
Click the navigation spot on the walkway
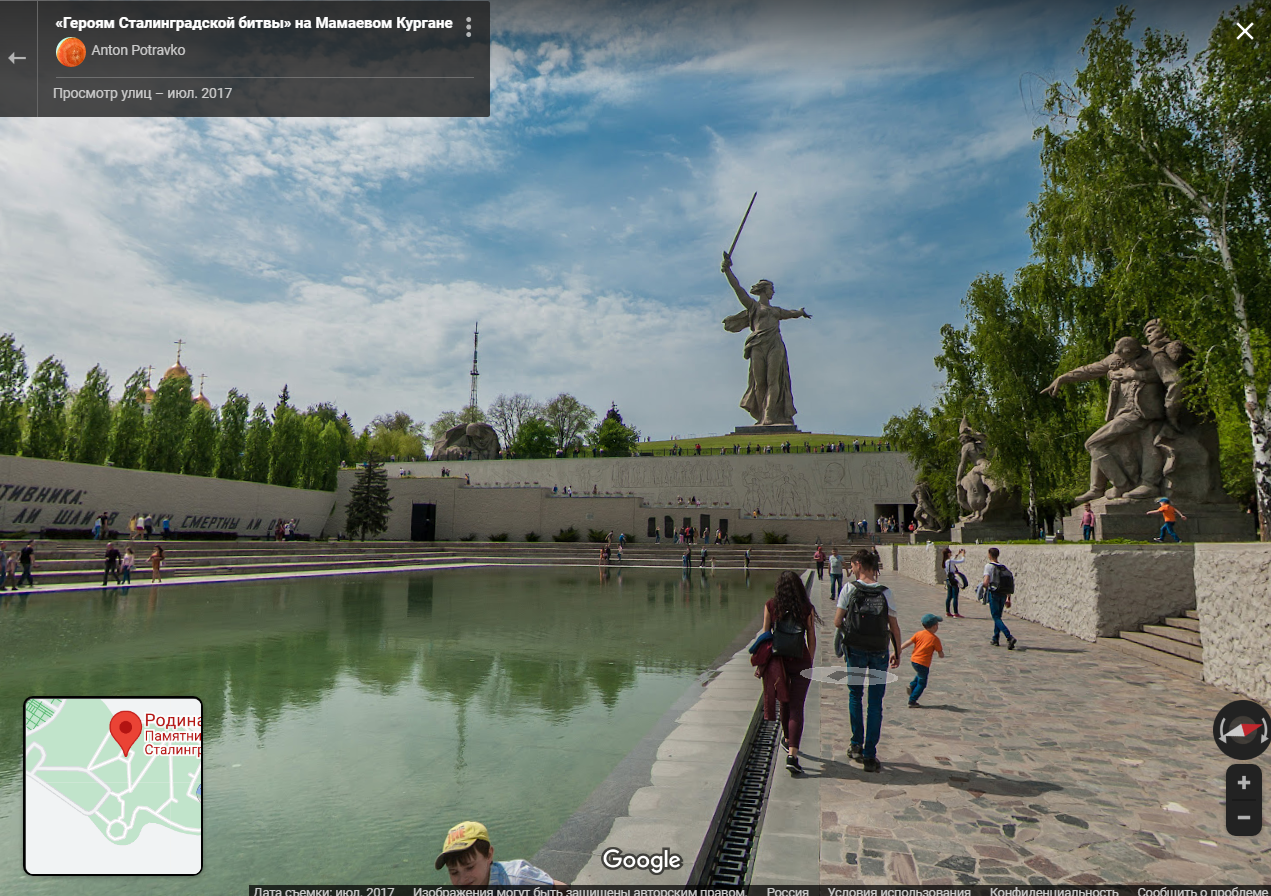click(849, 676)
